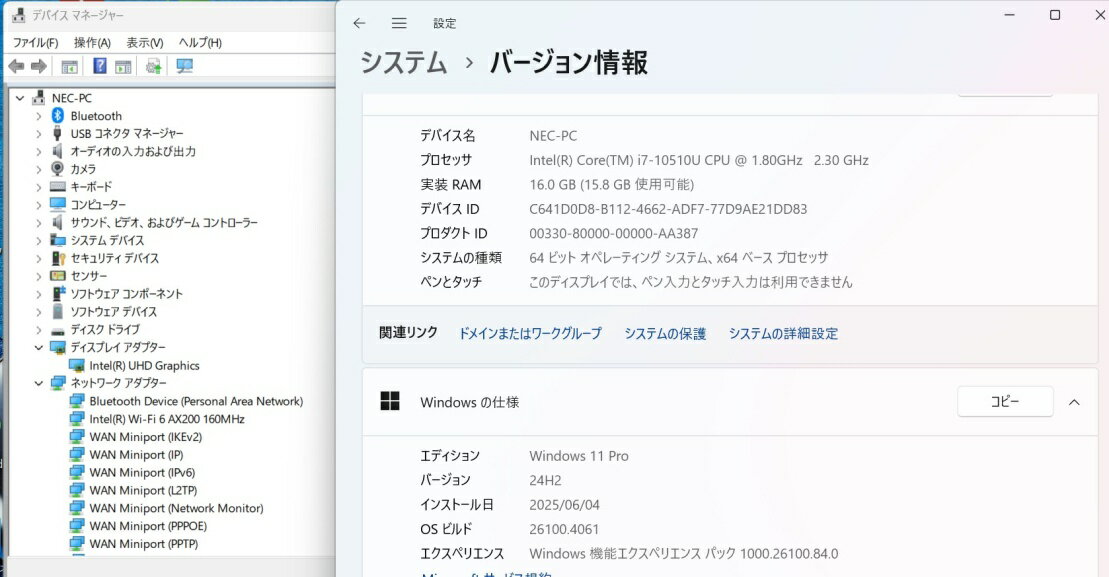This screenshot has width=1109, height=577.
Task: Collapse the ネットワーク アダプター category
Action: 39,383
